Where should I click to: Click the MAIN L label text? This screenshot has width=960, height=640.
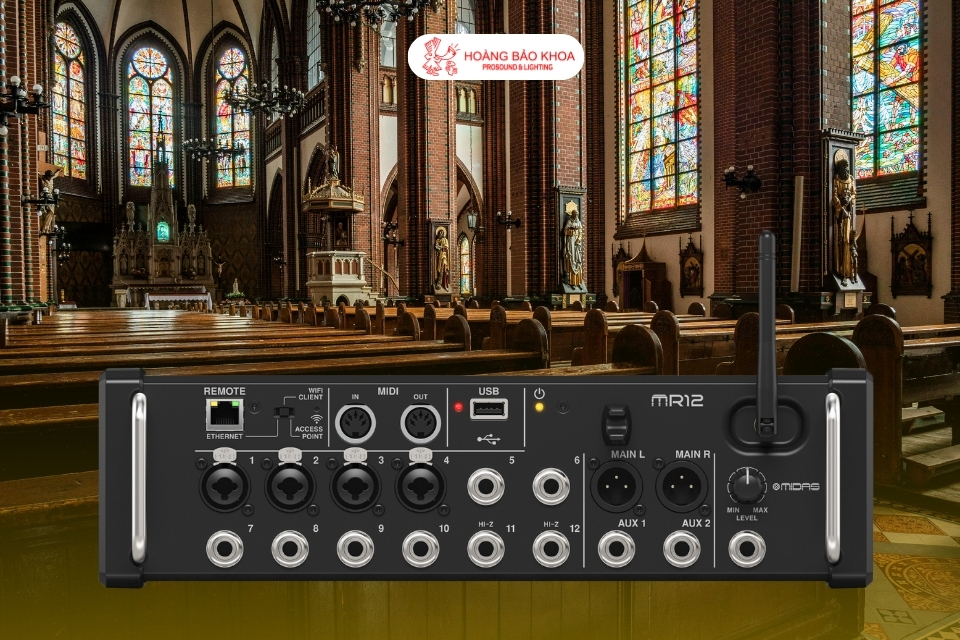628,454
